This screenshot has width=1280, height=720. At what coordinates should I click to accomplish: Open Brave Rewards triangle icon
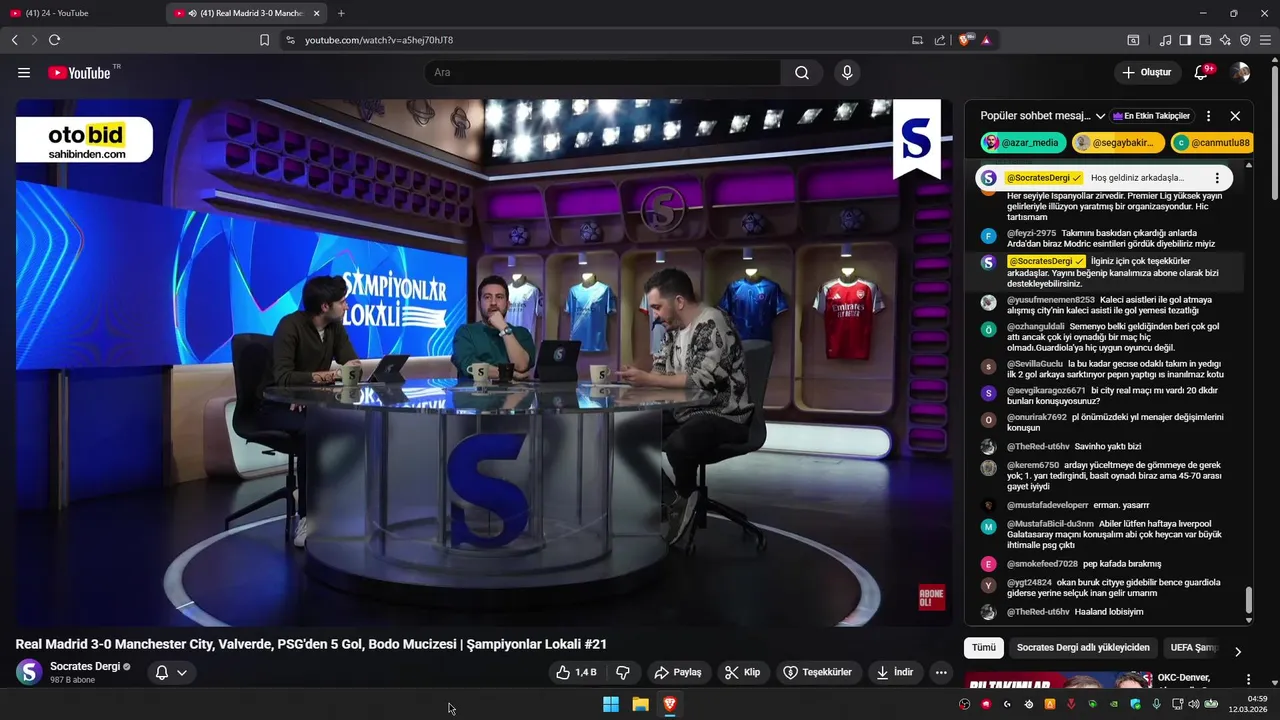click(986, 40)
